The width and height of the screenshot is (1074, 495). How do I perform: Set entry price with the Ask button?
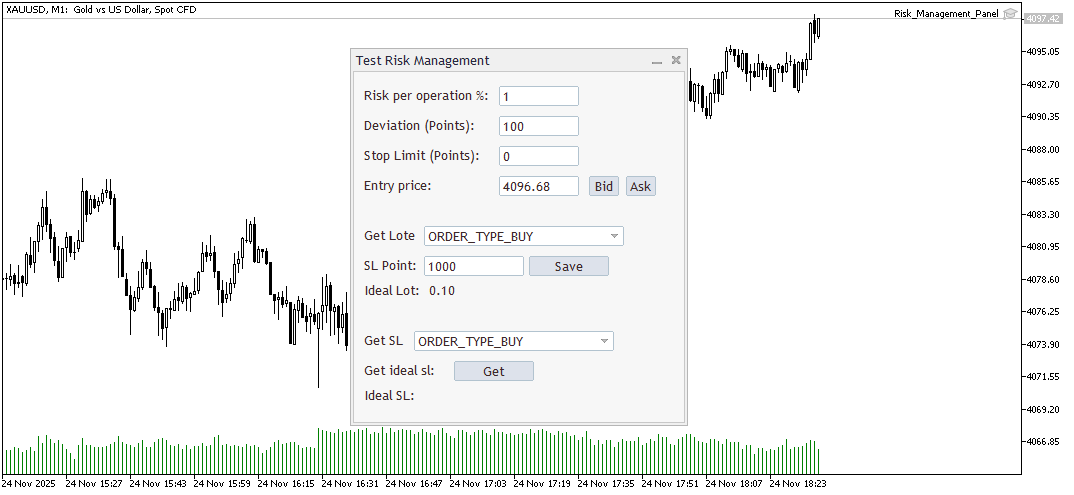[640, 186]
